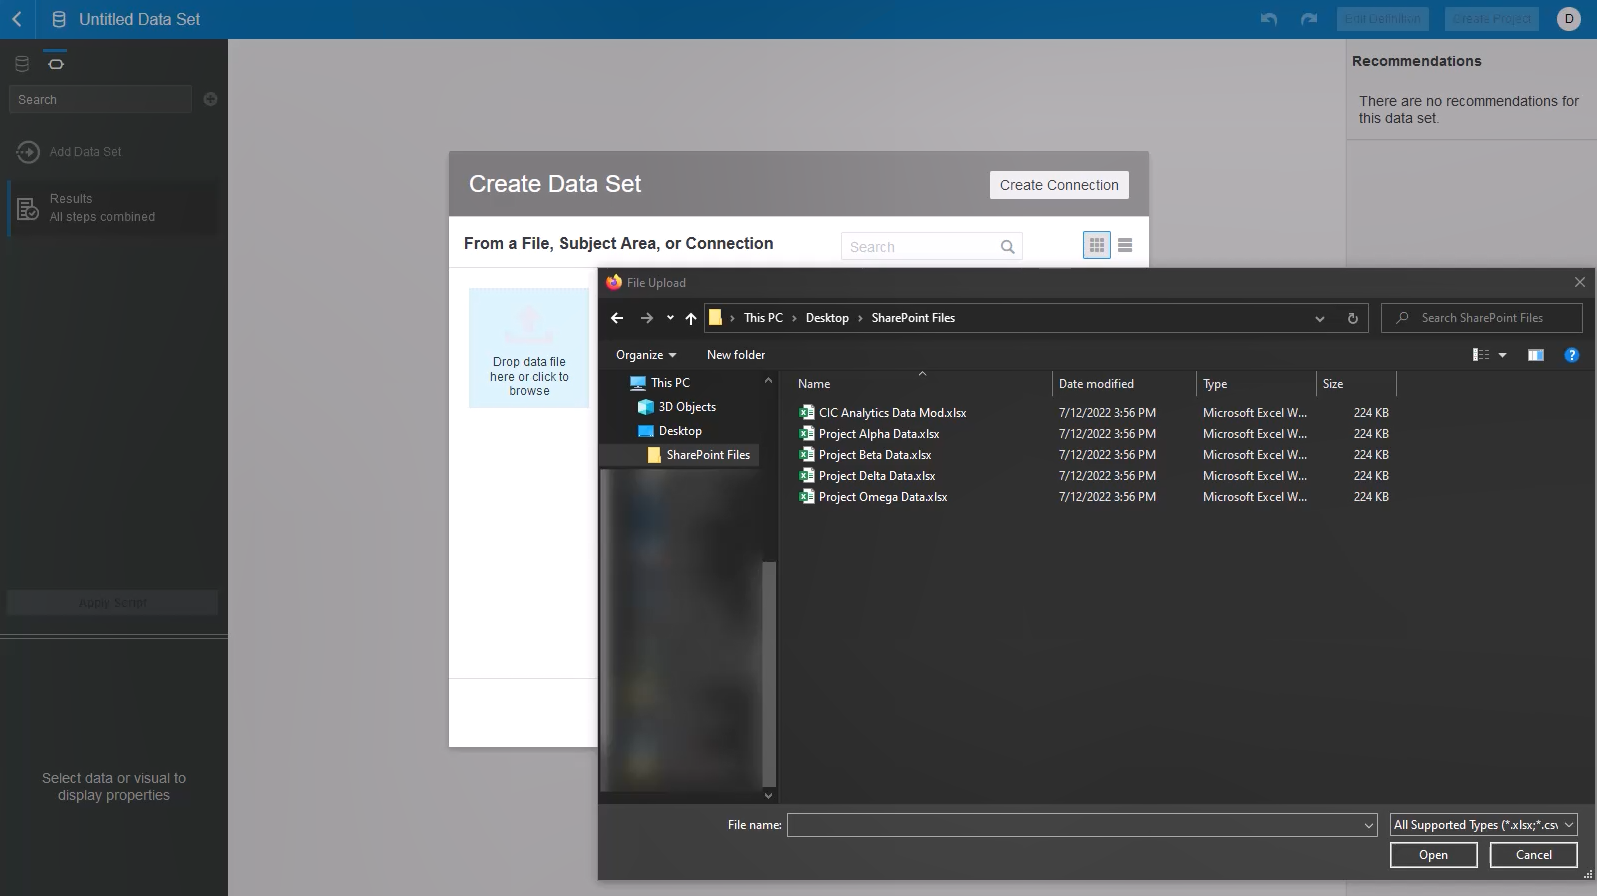1597x896 pixels.
Task: Select the data elements database icon tab
Action: [x=22, y=64]
